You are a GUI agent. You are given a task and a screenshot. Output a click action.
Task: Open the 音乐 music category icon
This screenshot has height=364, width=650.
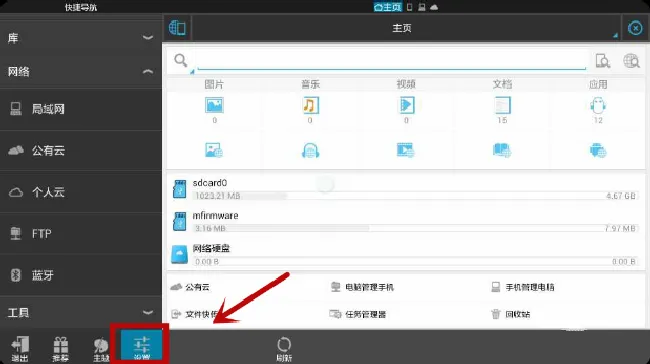pos(310,105)
